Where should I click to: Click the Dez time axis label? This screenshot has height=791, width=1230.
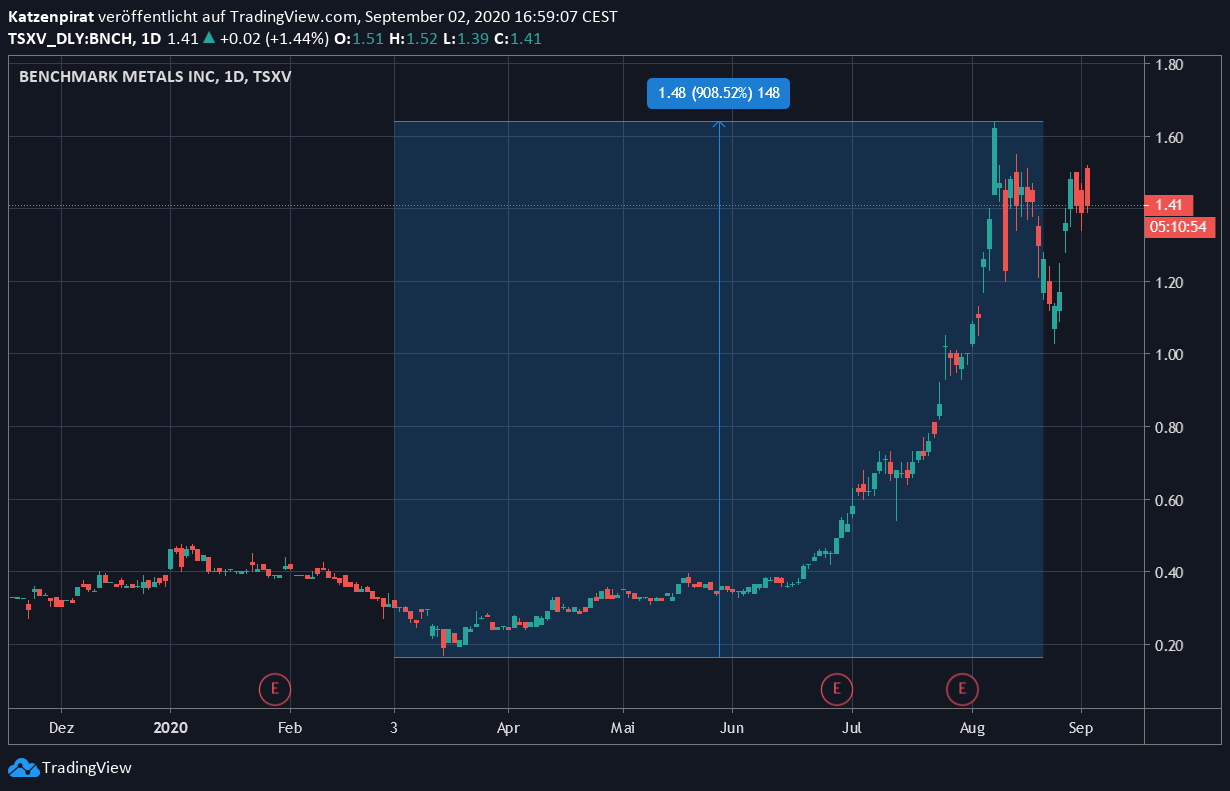[61, 728]
